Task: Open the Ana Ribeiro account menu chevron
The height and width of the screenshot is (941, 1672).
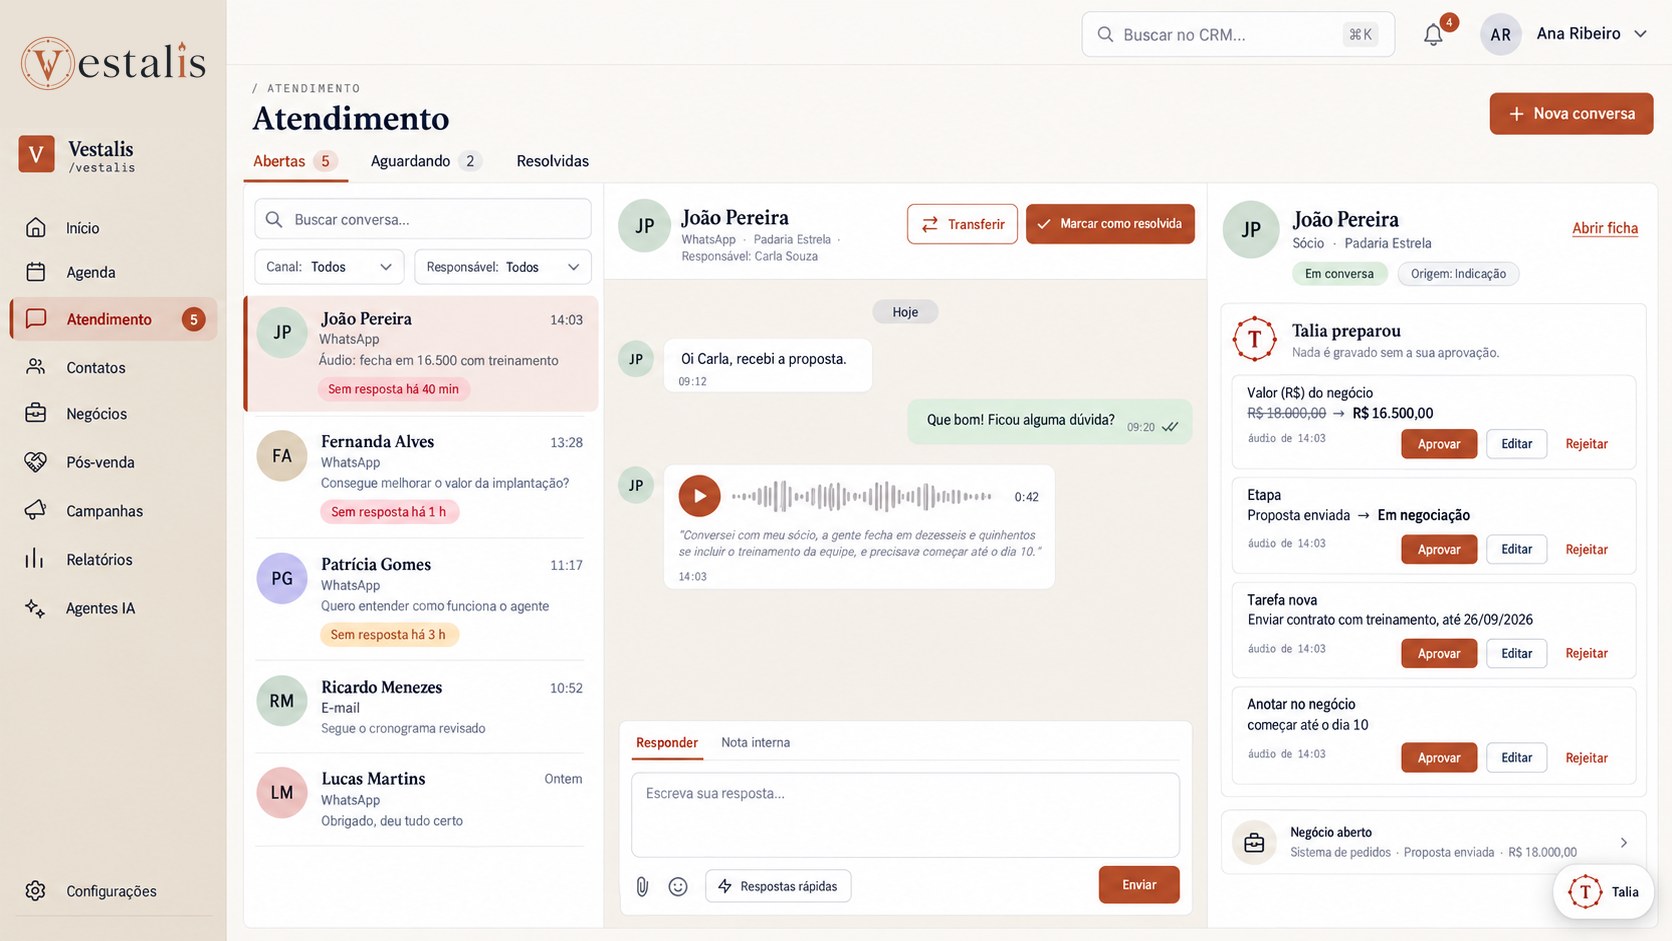Action: pos(1640,34)
